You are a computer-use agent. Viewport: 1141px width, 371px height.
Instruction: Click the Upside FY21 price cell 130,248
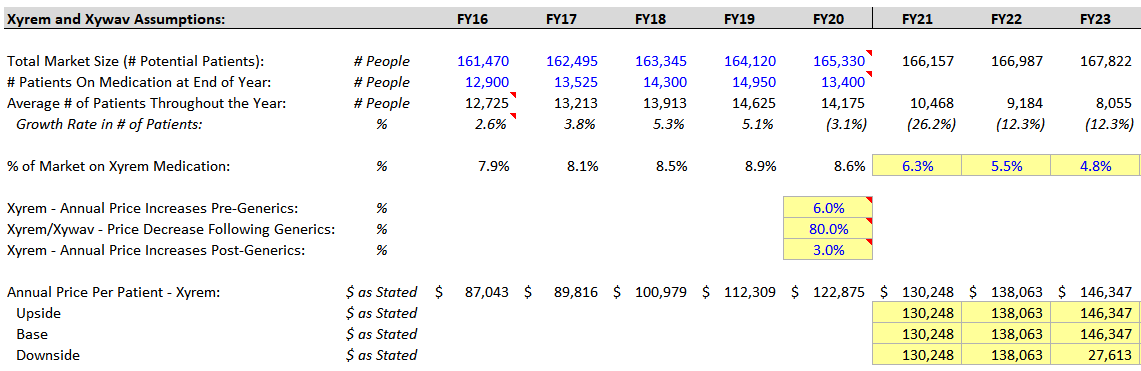[918, 313]
